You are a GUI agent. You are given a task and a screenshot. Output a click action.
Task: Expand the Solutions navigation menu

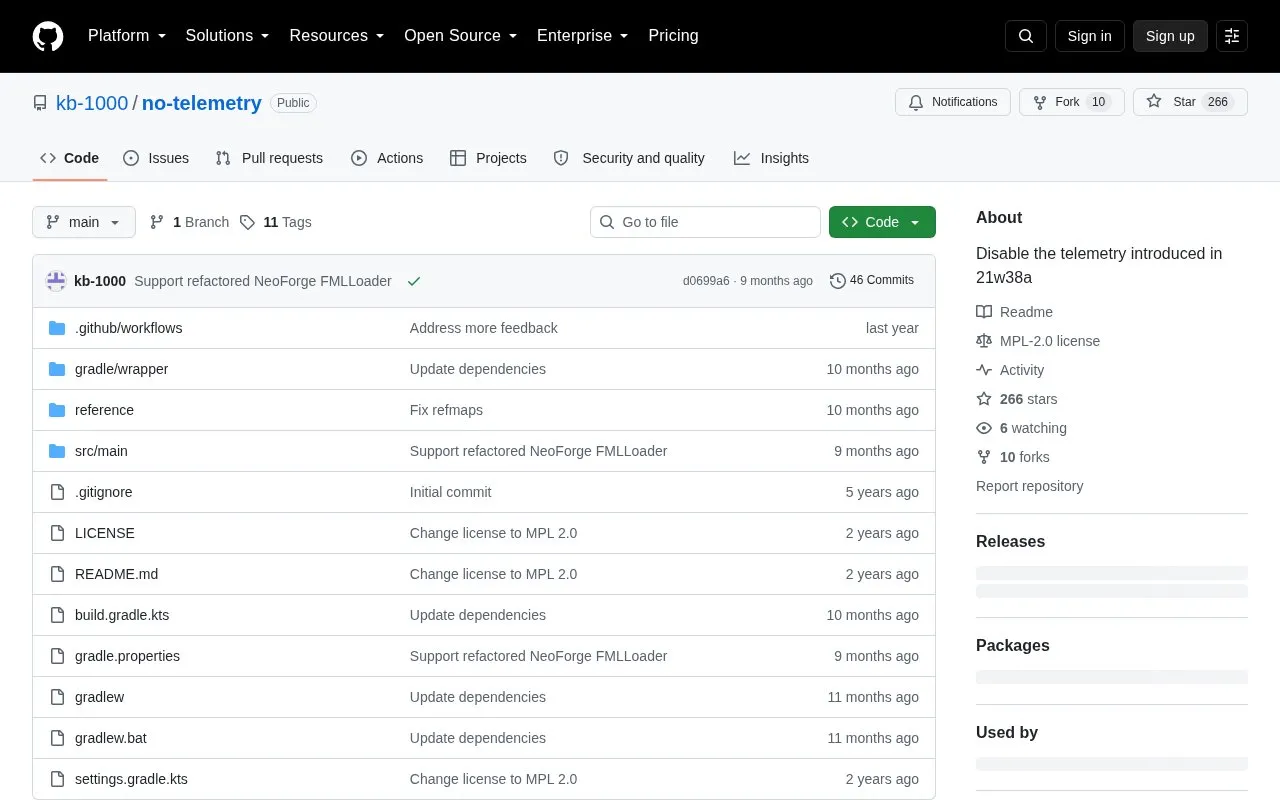pos(227,36)
